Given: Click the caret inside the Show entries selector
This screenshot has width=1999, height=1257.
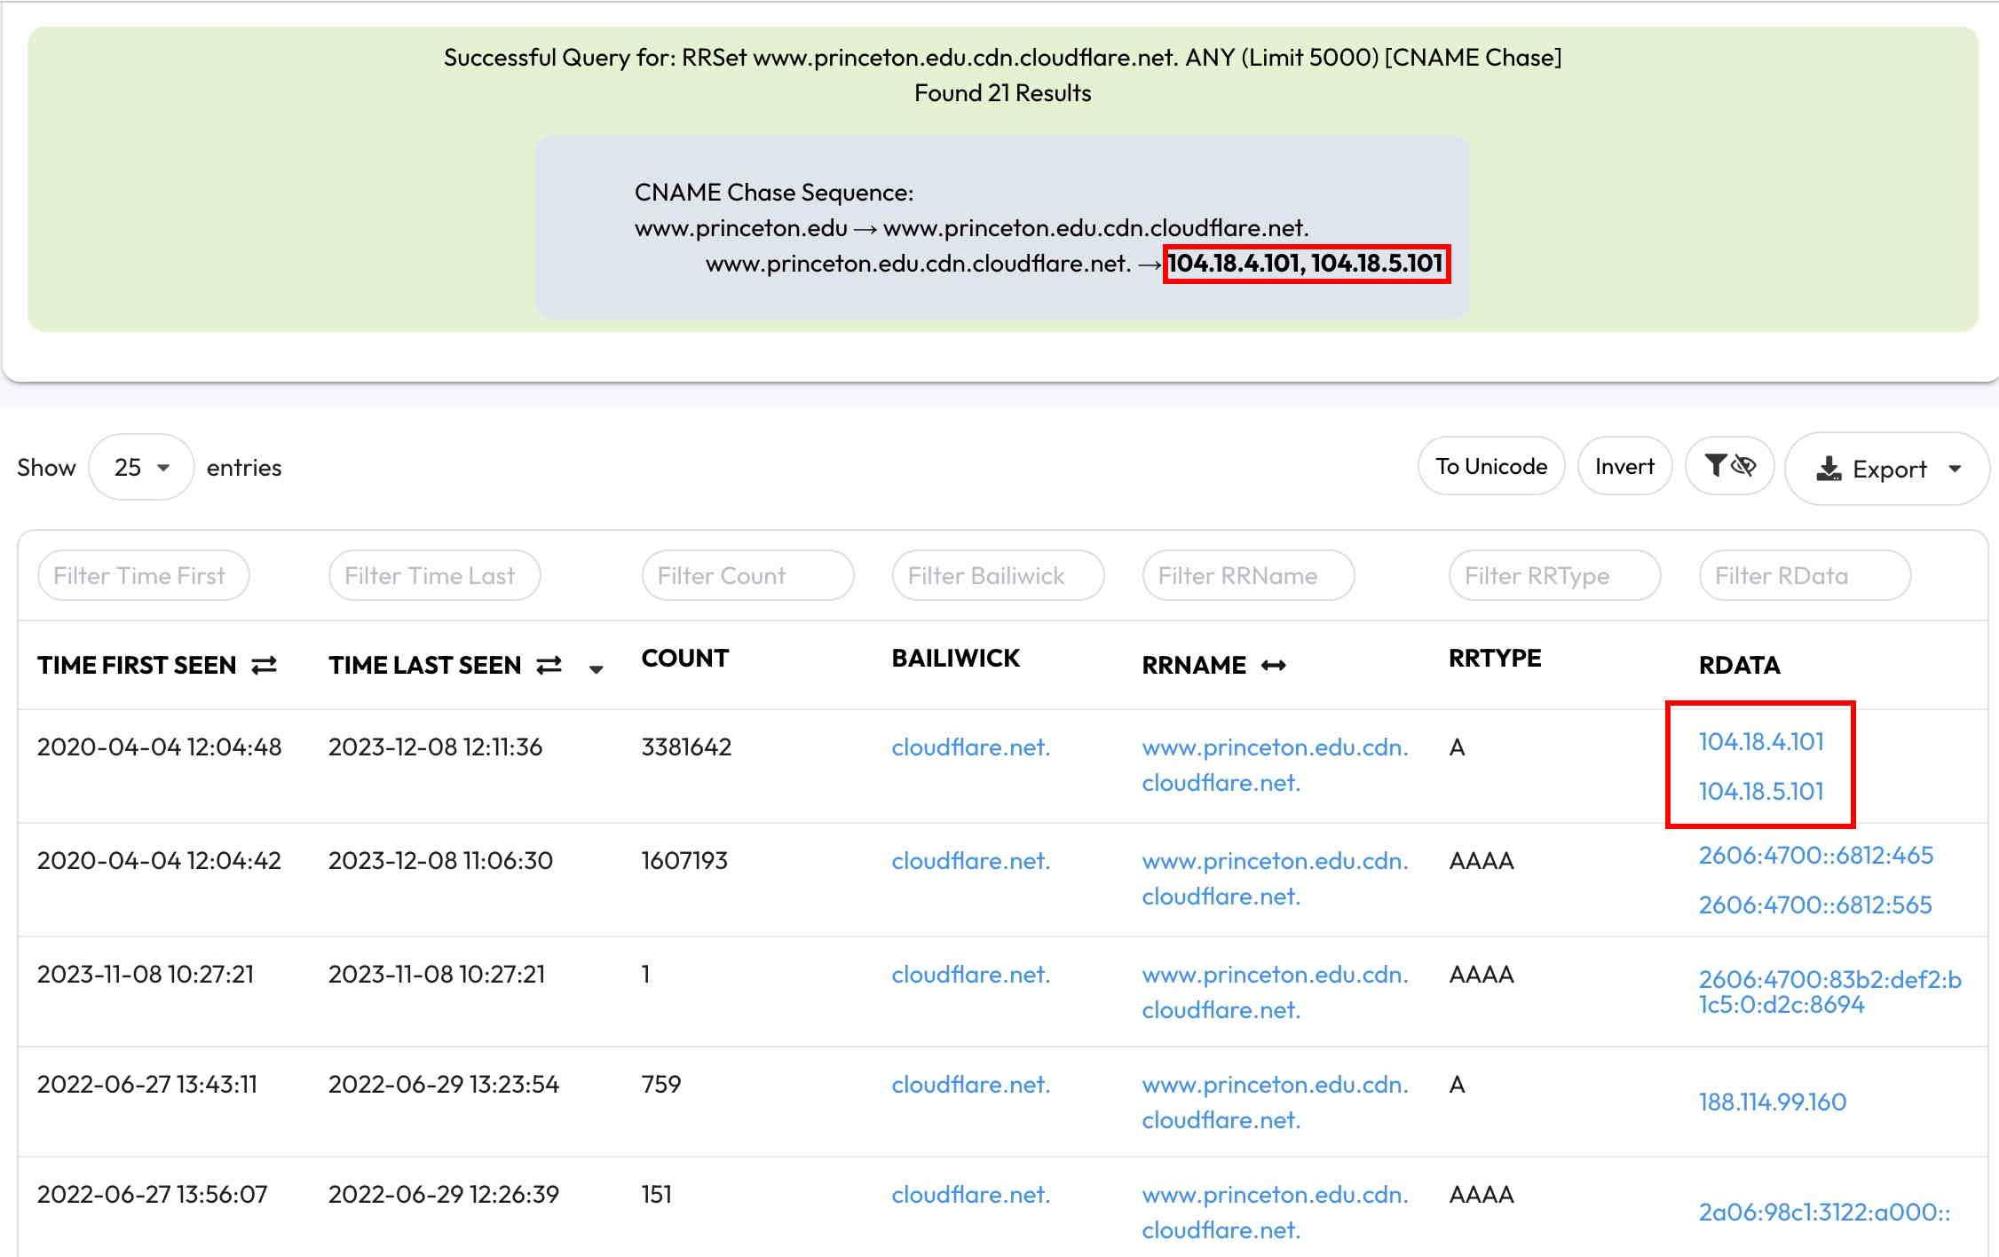Looking at the screenshot, I should click(161, 466).
